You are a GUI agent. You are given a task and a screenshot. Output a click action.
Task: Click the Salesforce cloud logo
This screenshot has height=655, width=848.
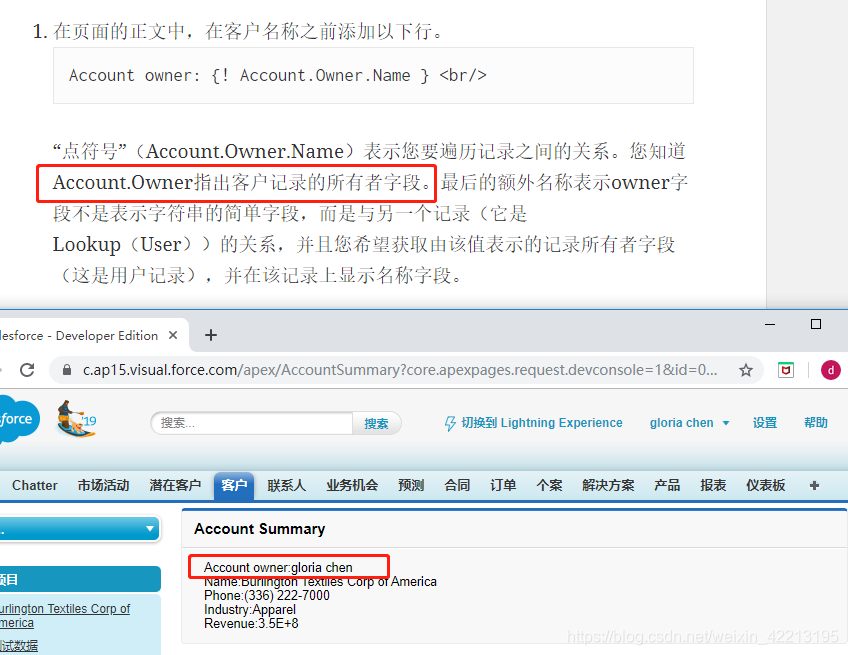(16, 419)
